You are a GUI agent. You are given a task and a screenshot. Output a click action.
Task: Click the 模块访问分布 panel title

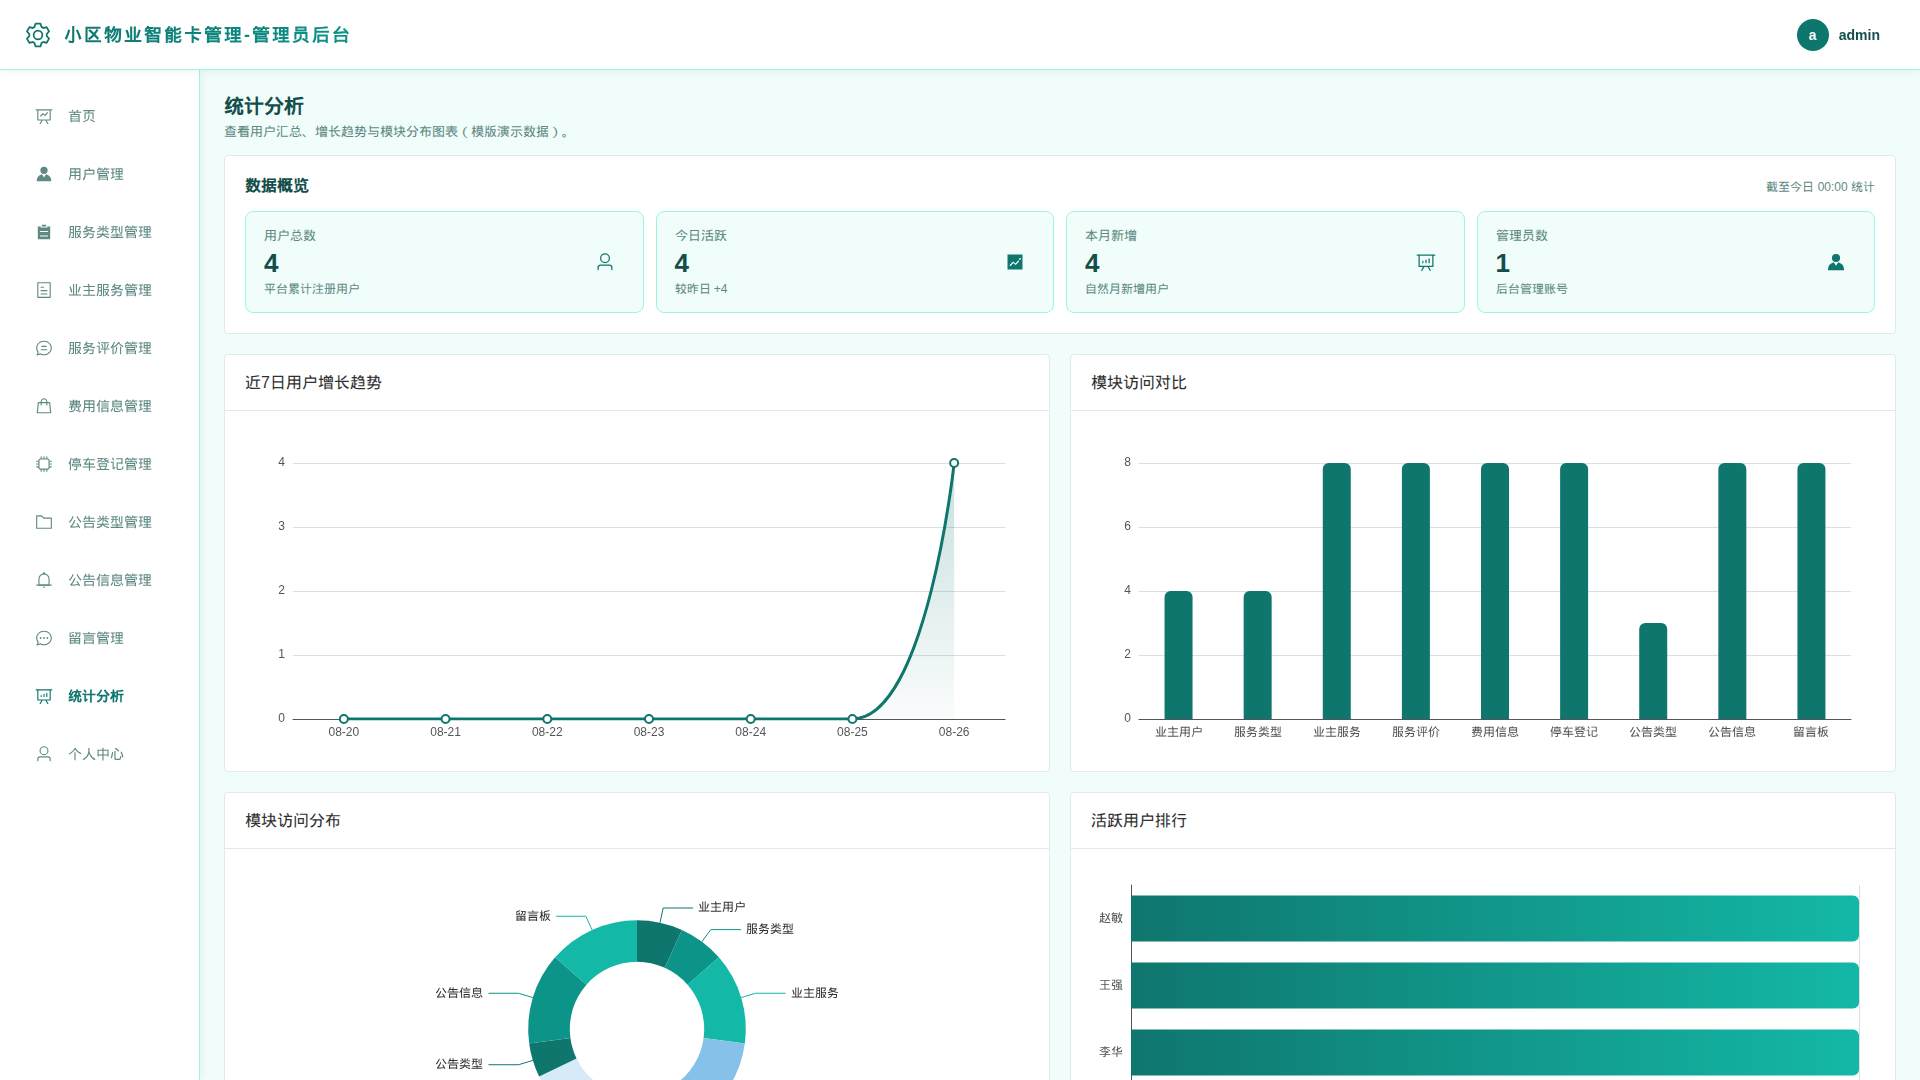pos(293,821)
